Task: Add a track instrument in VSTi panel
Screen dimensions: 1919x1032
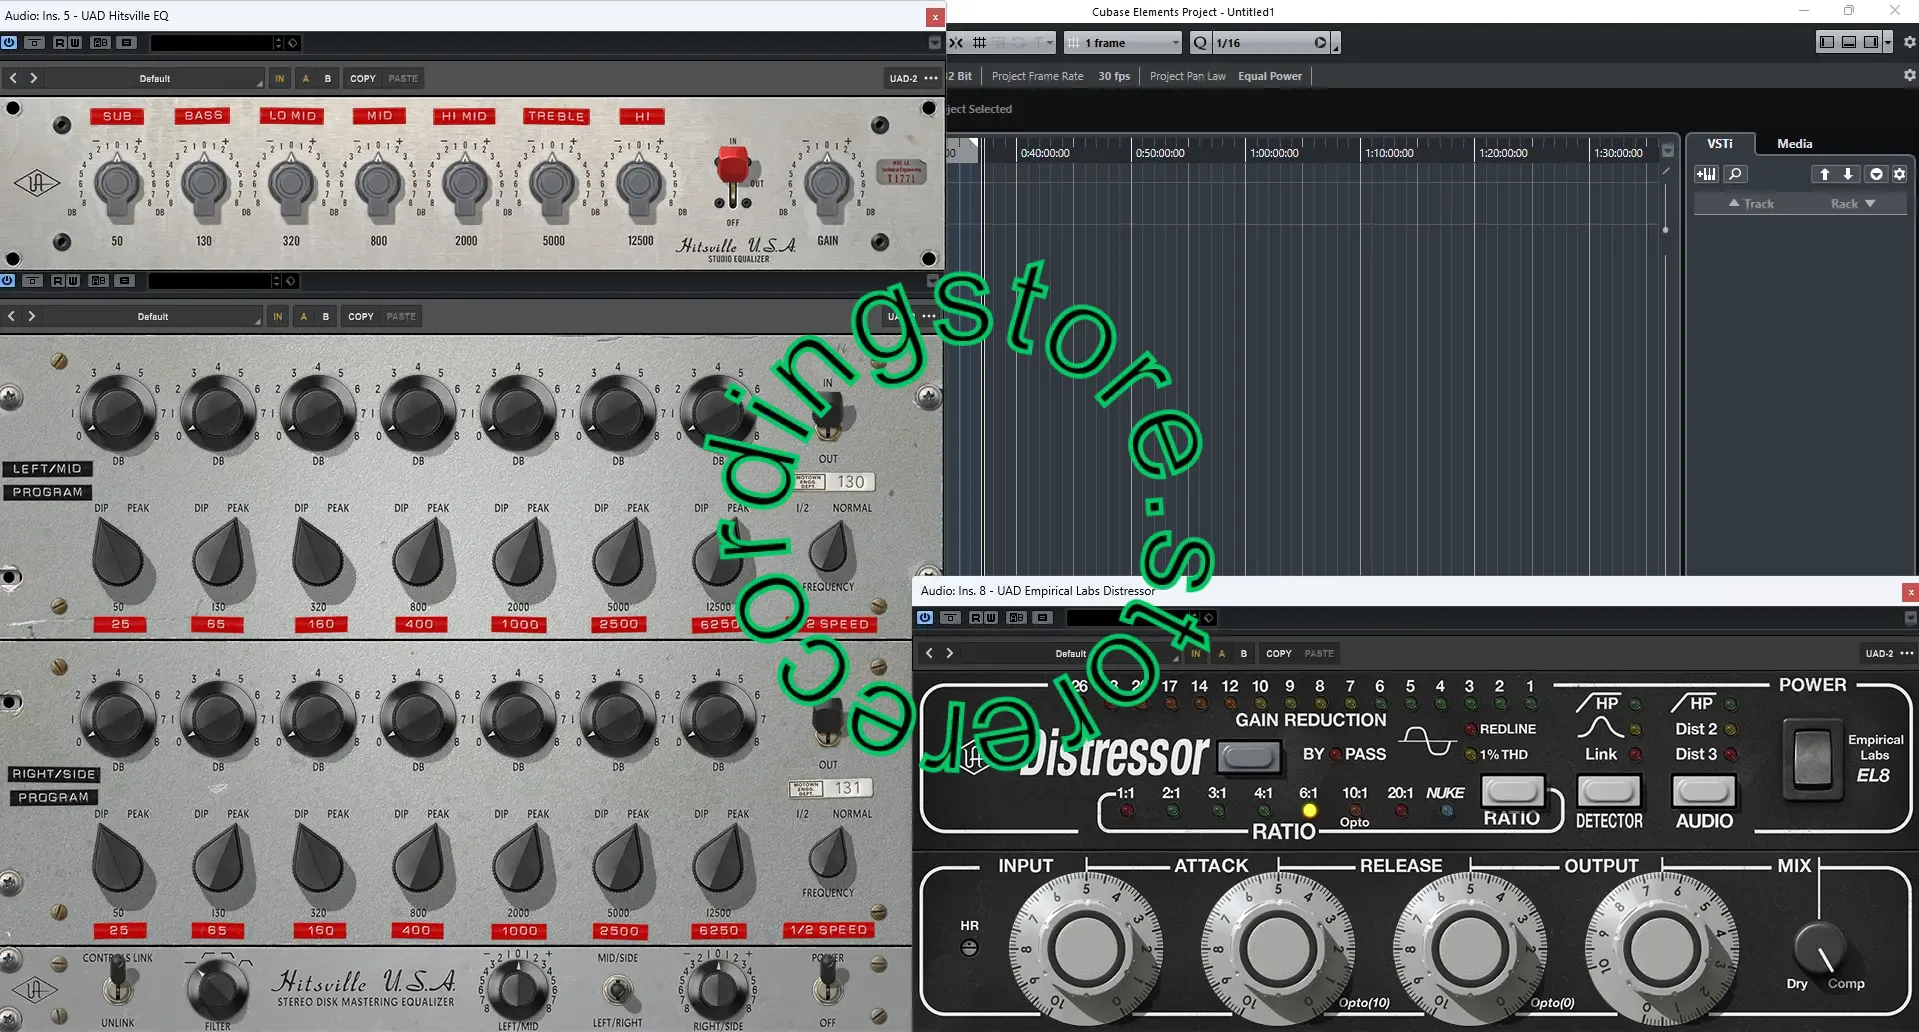Action: pyautogui.click(x=1706, y=174)
